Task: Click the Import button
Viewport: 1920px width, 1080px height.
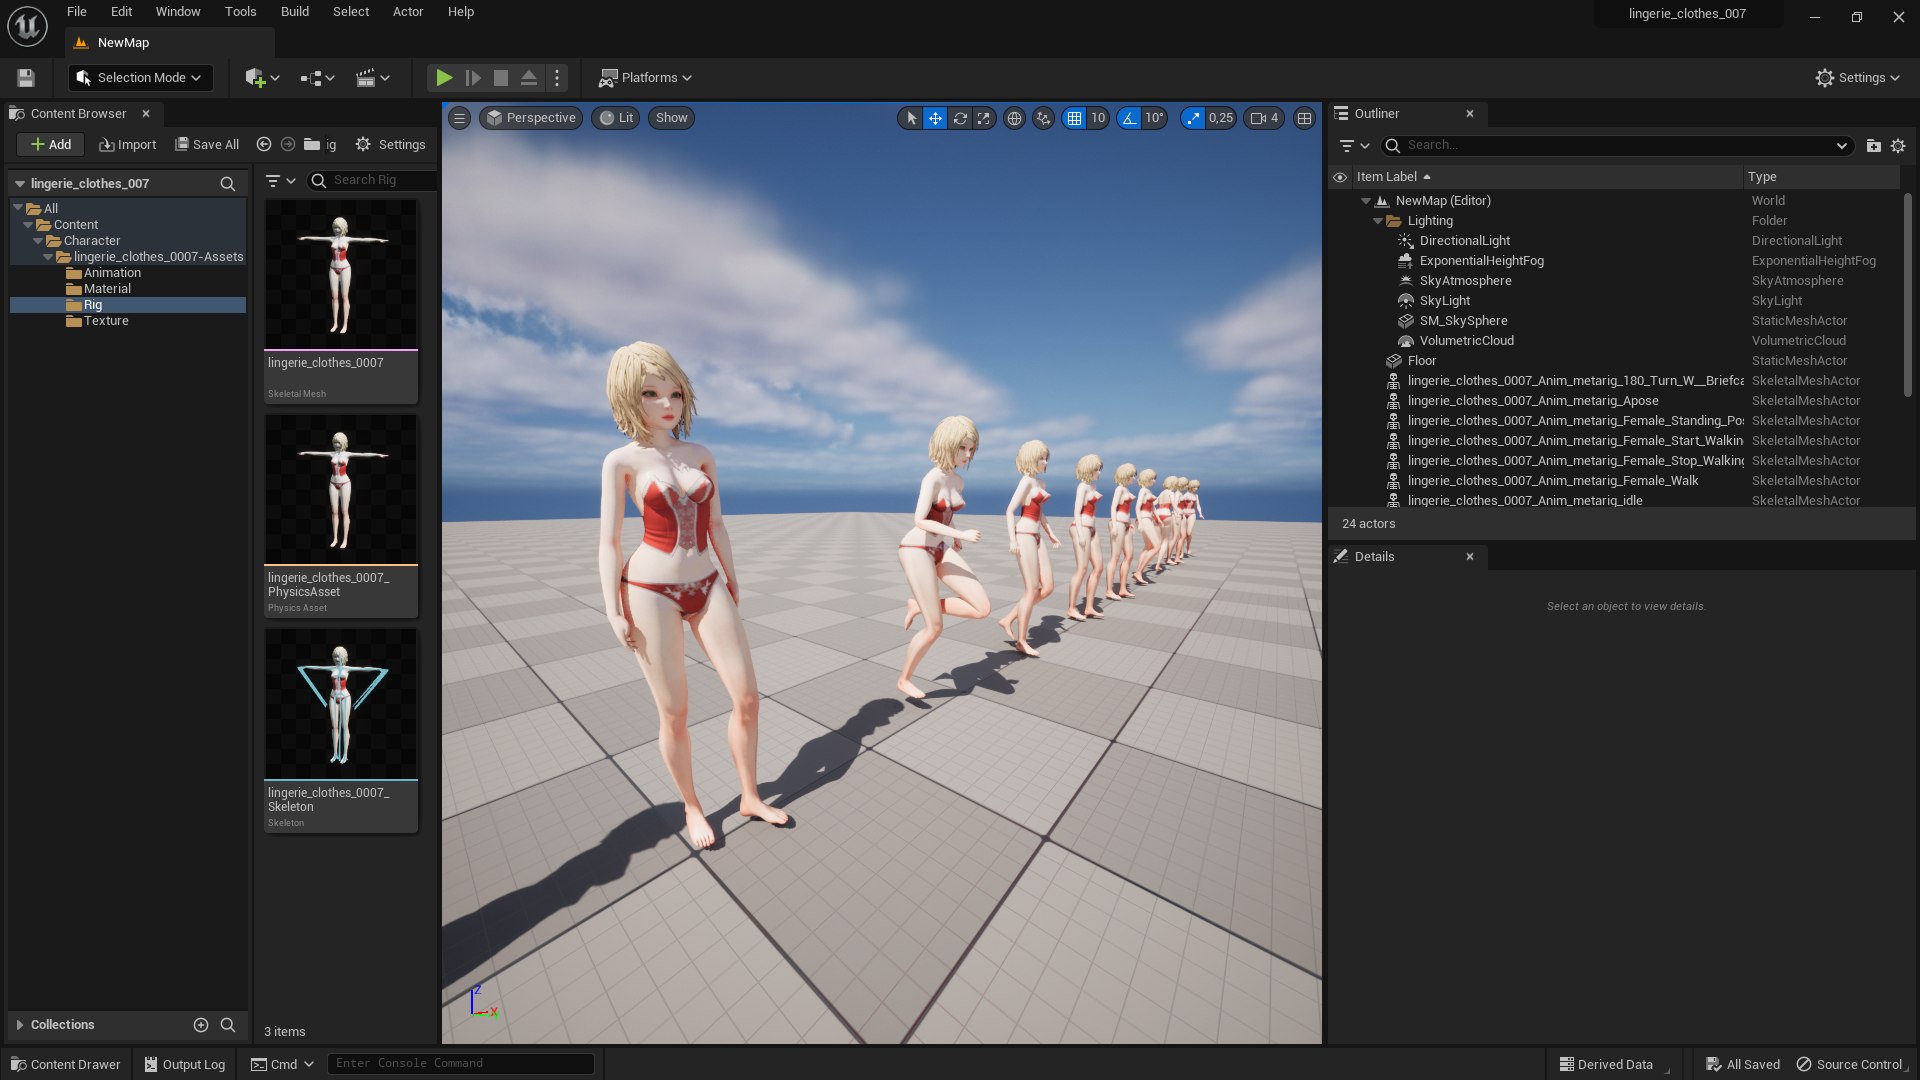Action: tap(128, 145)
